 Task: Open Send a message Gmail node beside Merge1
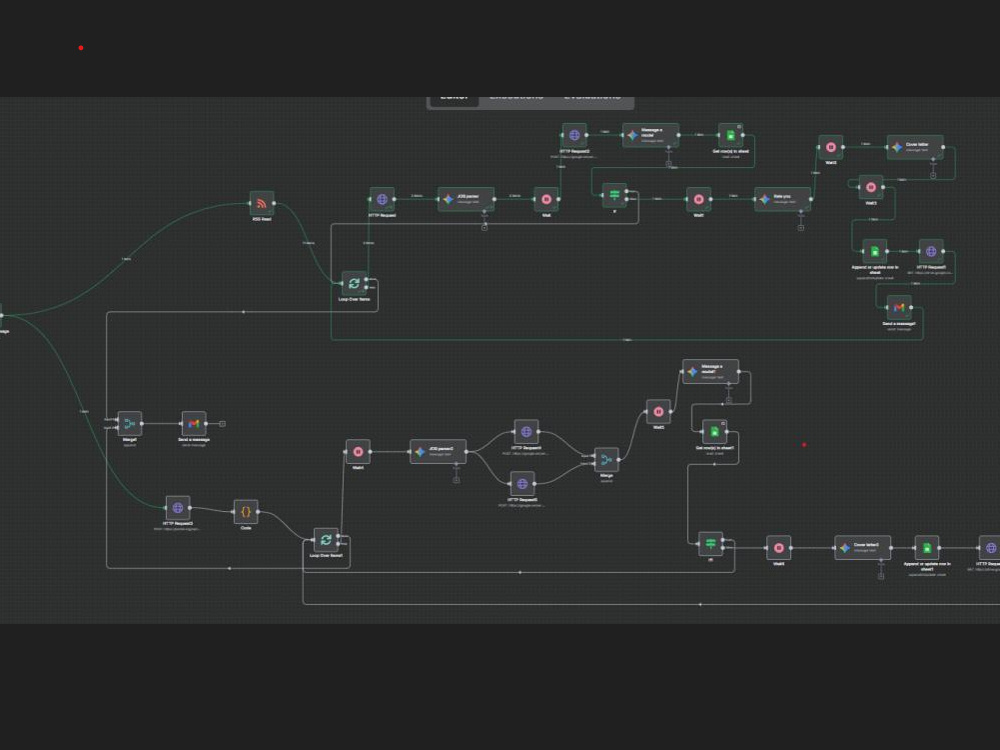pos(194,423)
